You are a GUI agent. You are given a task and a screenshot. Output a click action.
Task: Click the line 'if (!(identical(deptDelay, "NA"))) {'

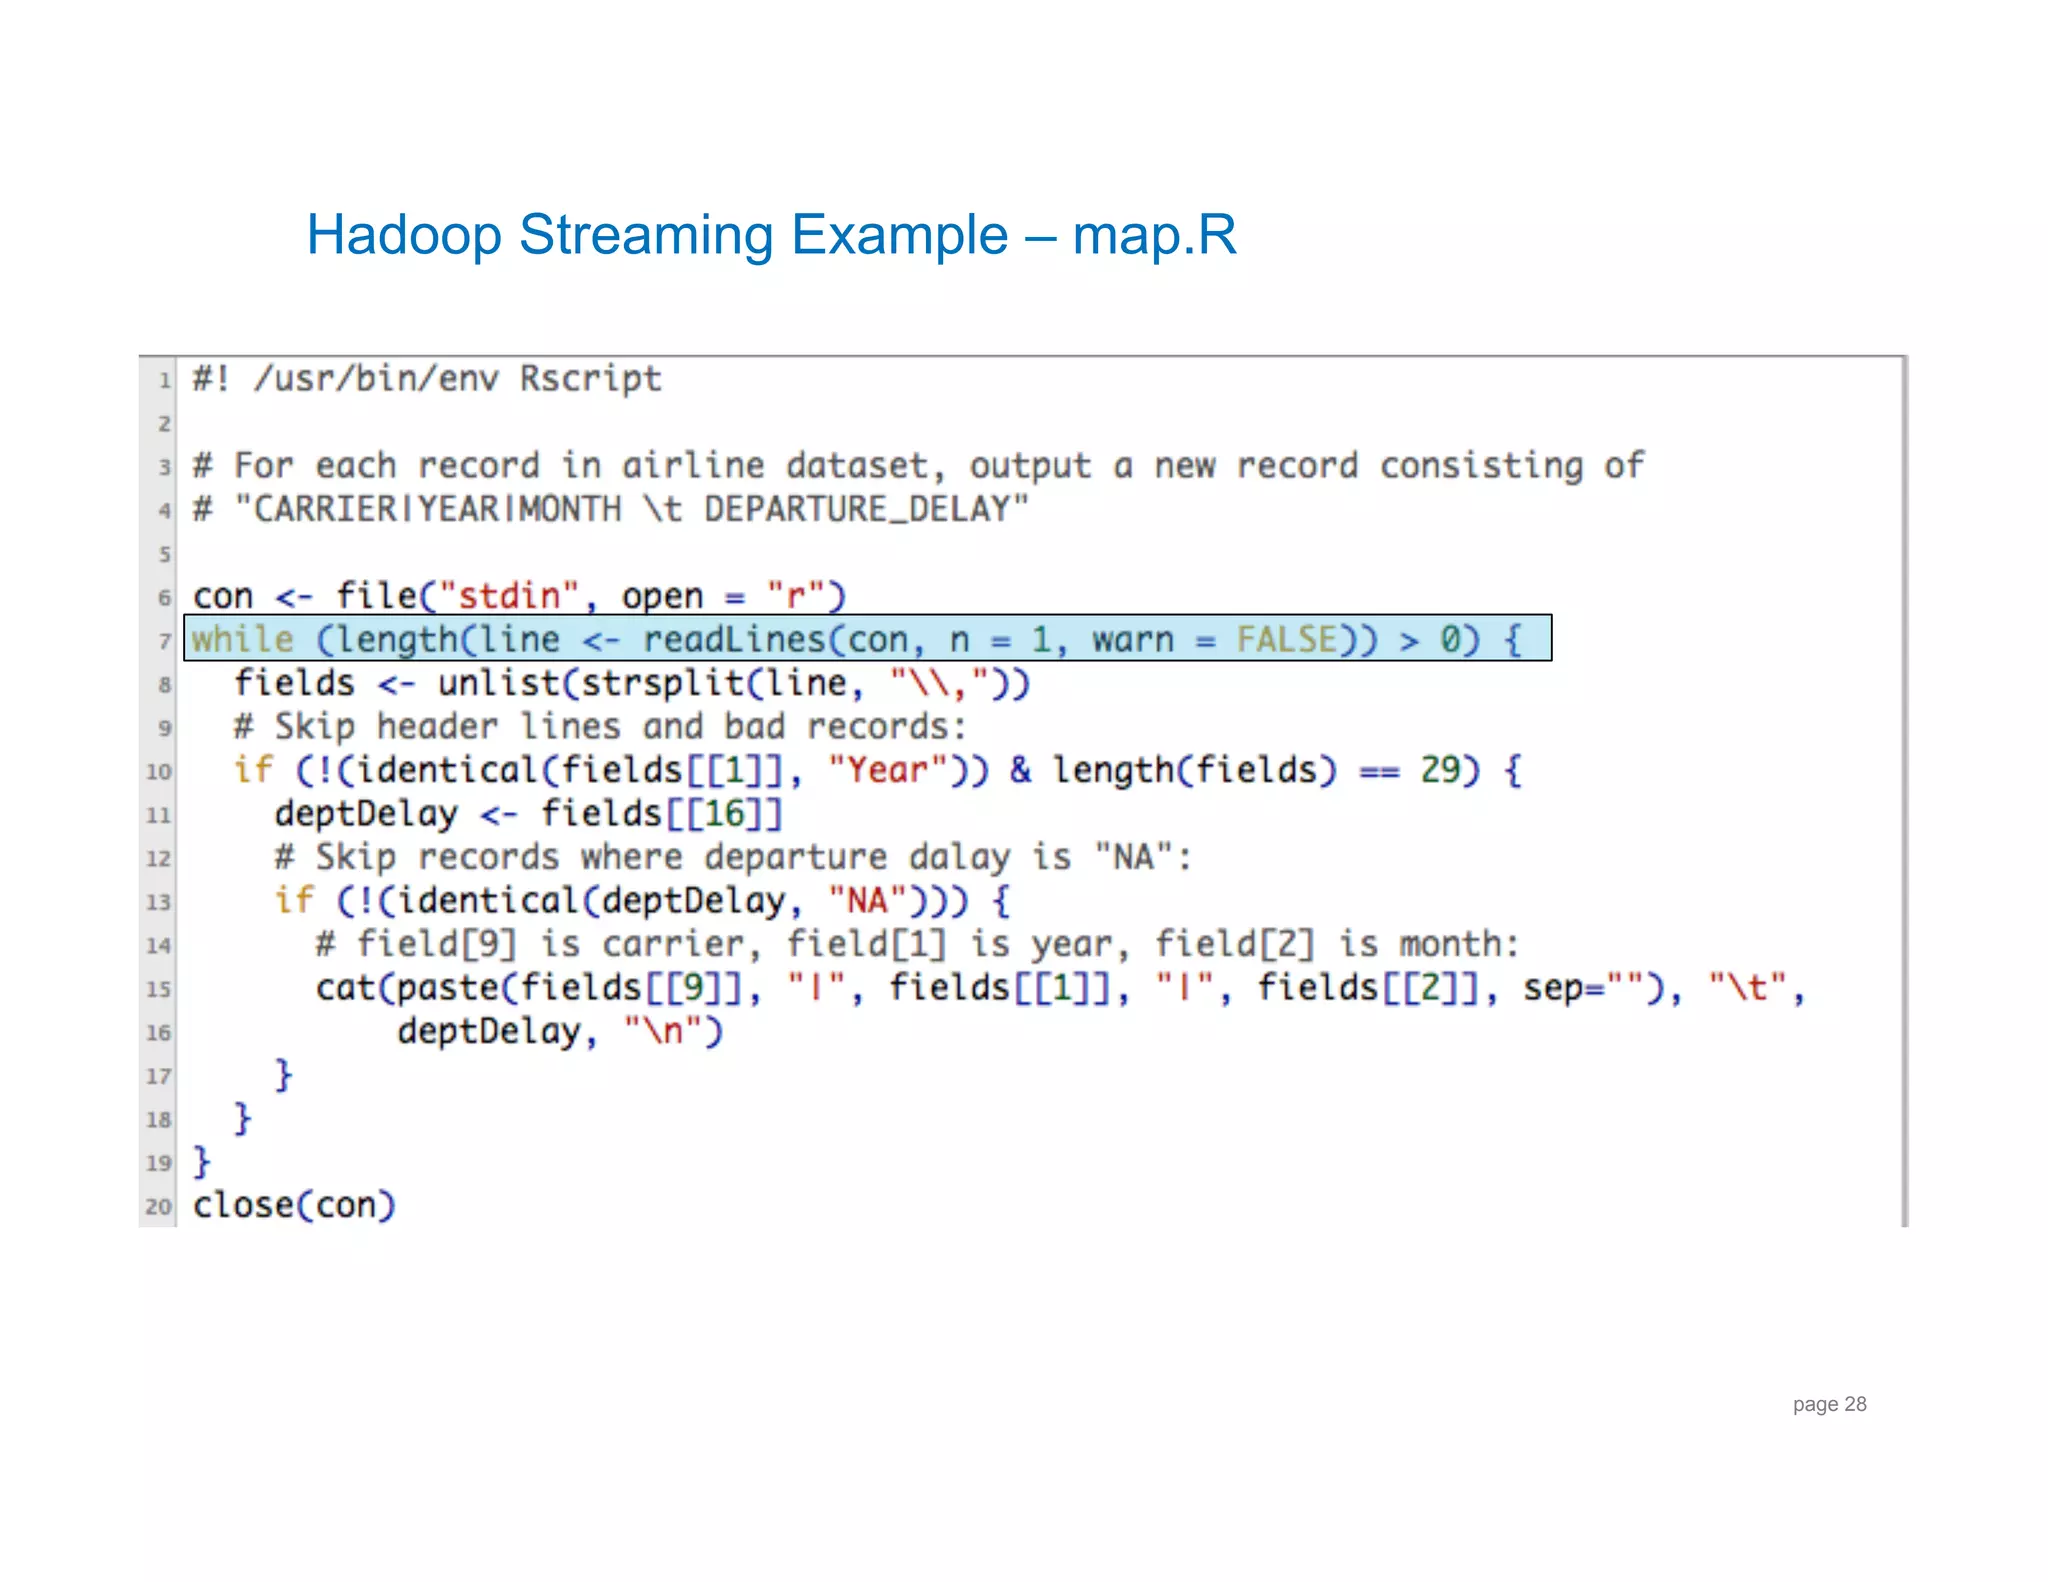click(x=643, y=901)
